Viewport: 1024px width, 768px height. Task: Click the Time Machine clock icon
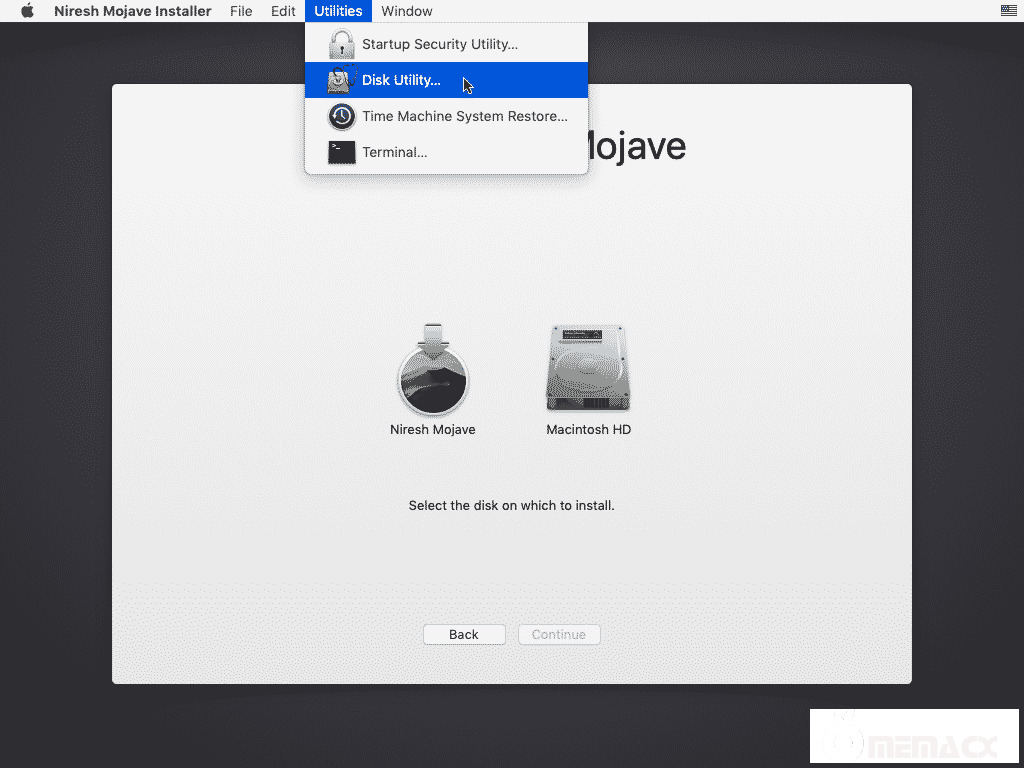pos(342,116)
